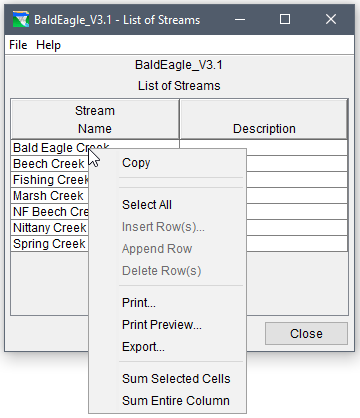
Task: Choose Export... in the context menu
Action: (x=143, y=347)
